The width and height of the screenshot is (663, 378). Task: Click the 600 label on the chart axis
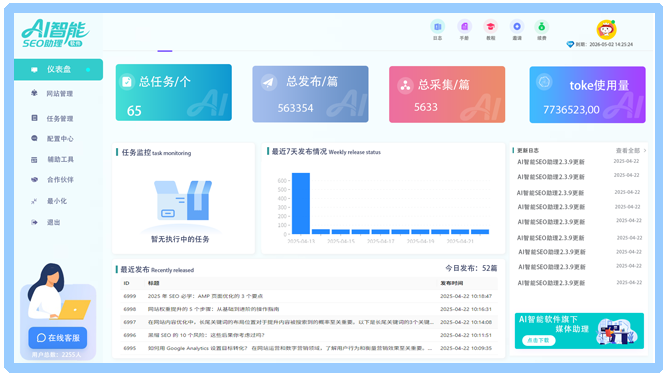[282, 181]
